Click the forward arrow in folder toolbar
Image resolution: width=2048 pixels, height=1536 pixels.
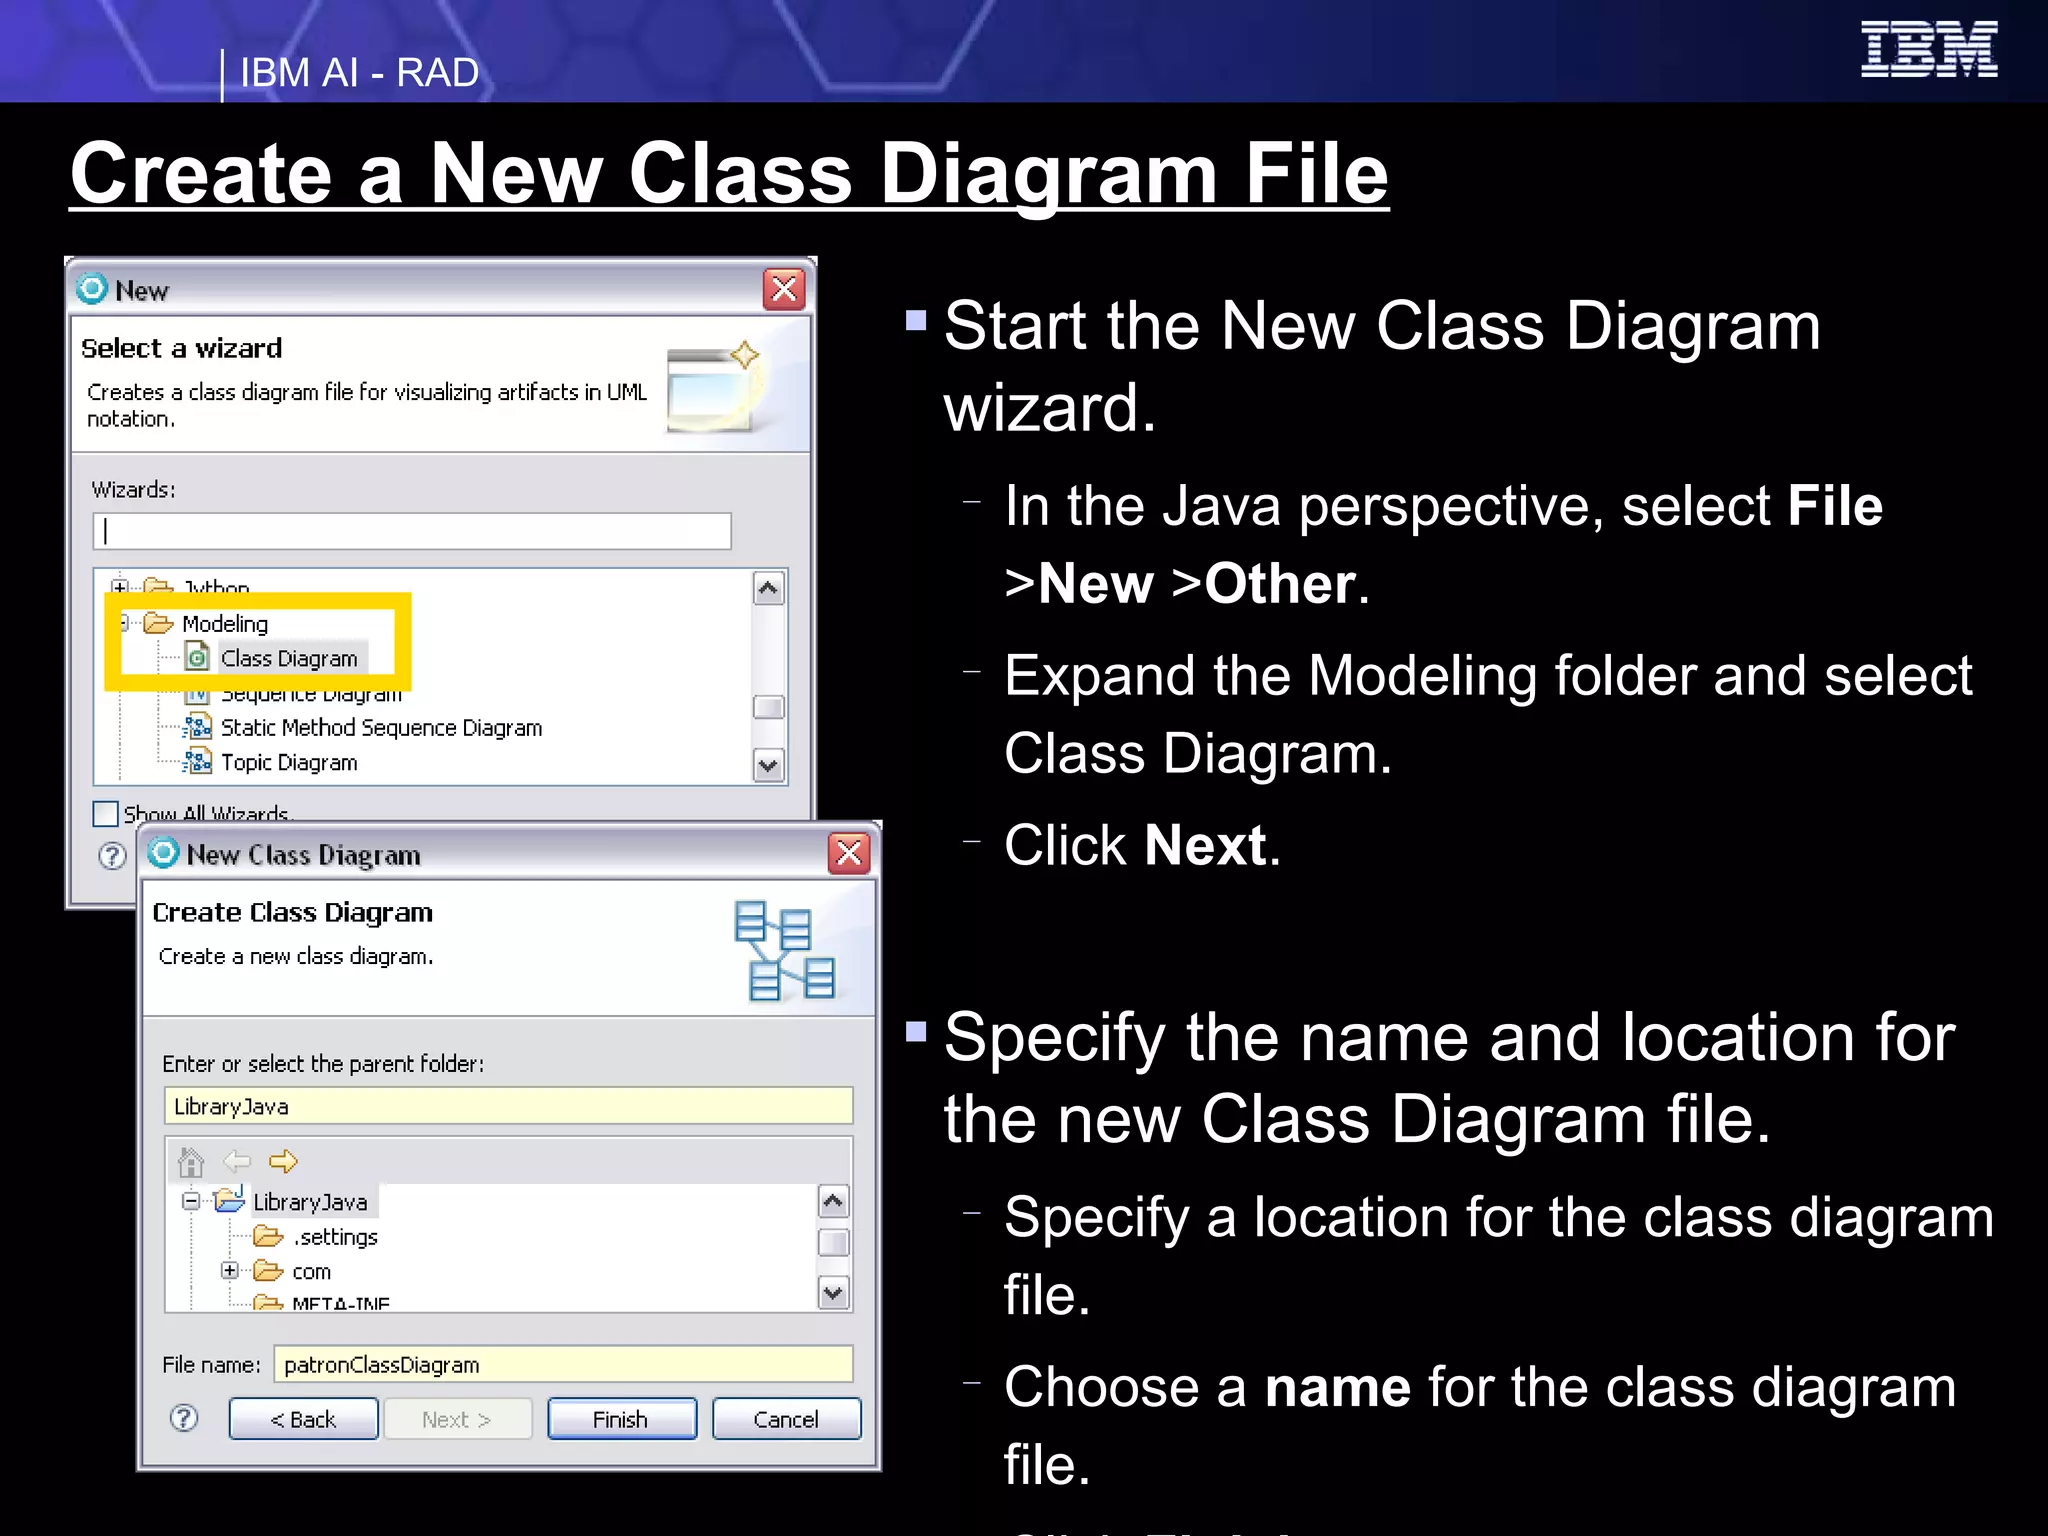[283, 1161]
